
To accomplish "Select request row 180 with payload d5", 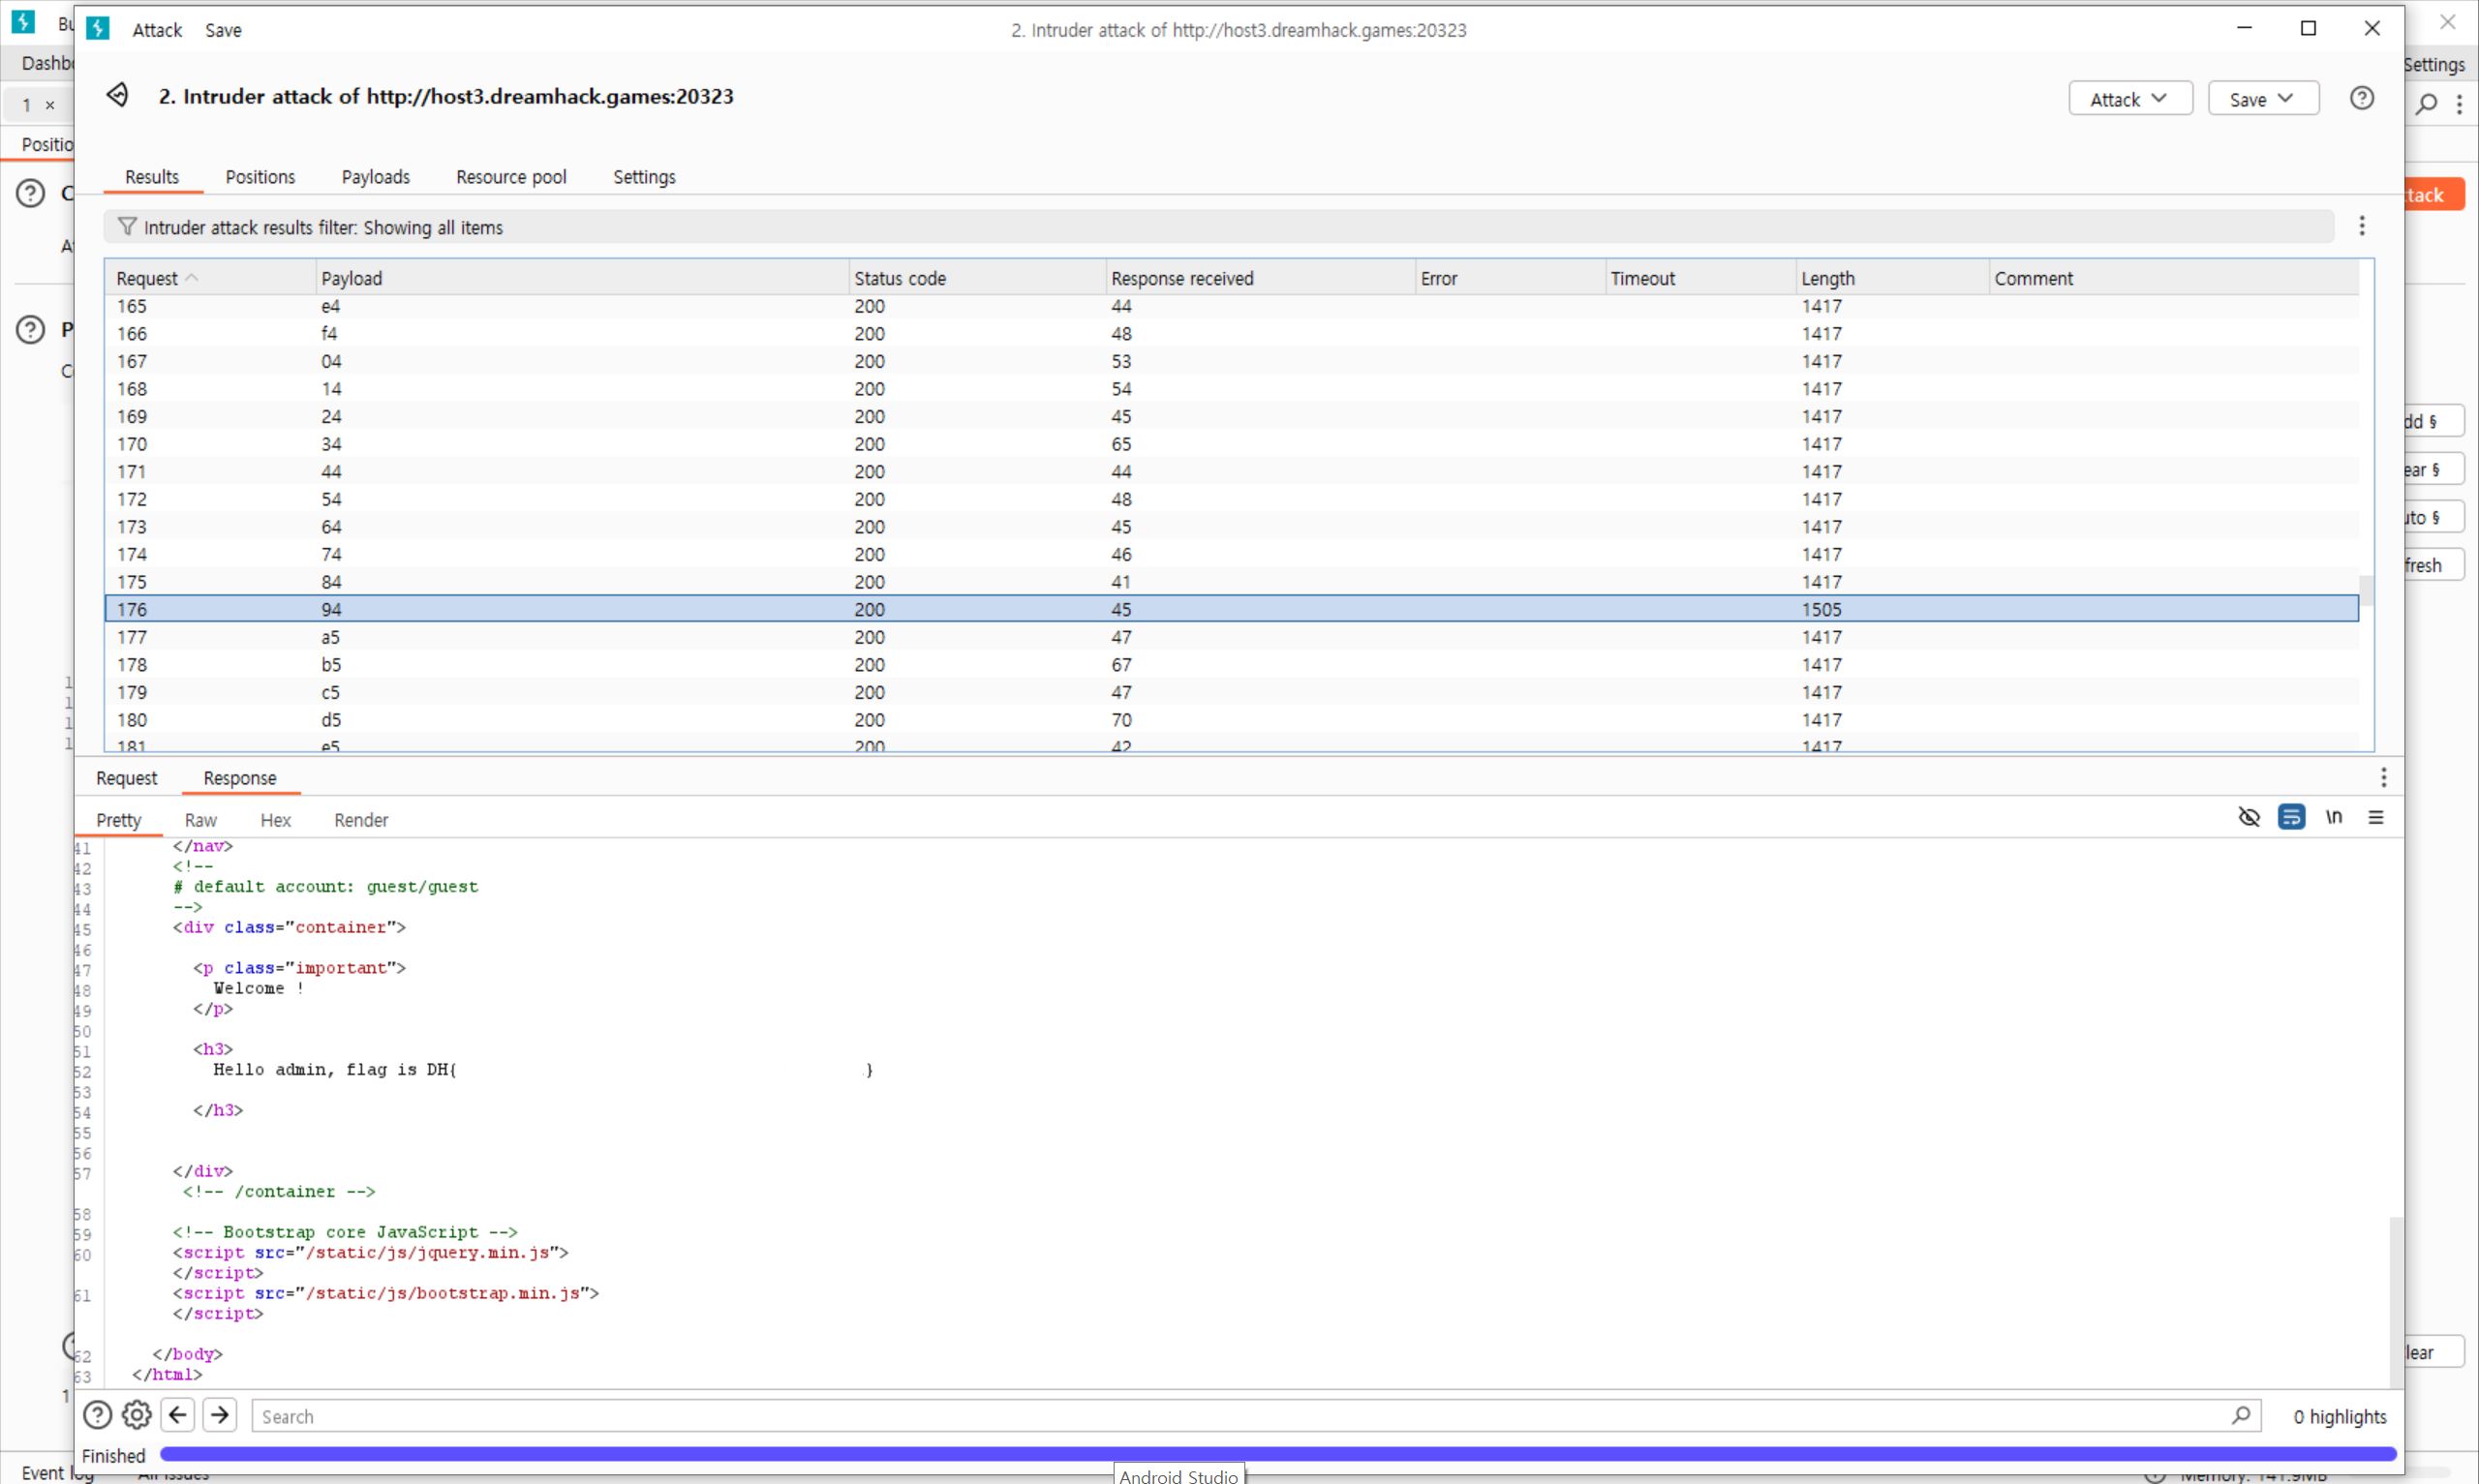I will pyautogui.click(x=600, y=720).
